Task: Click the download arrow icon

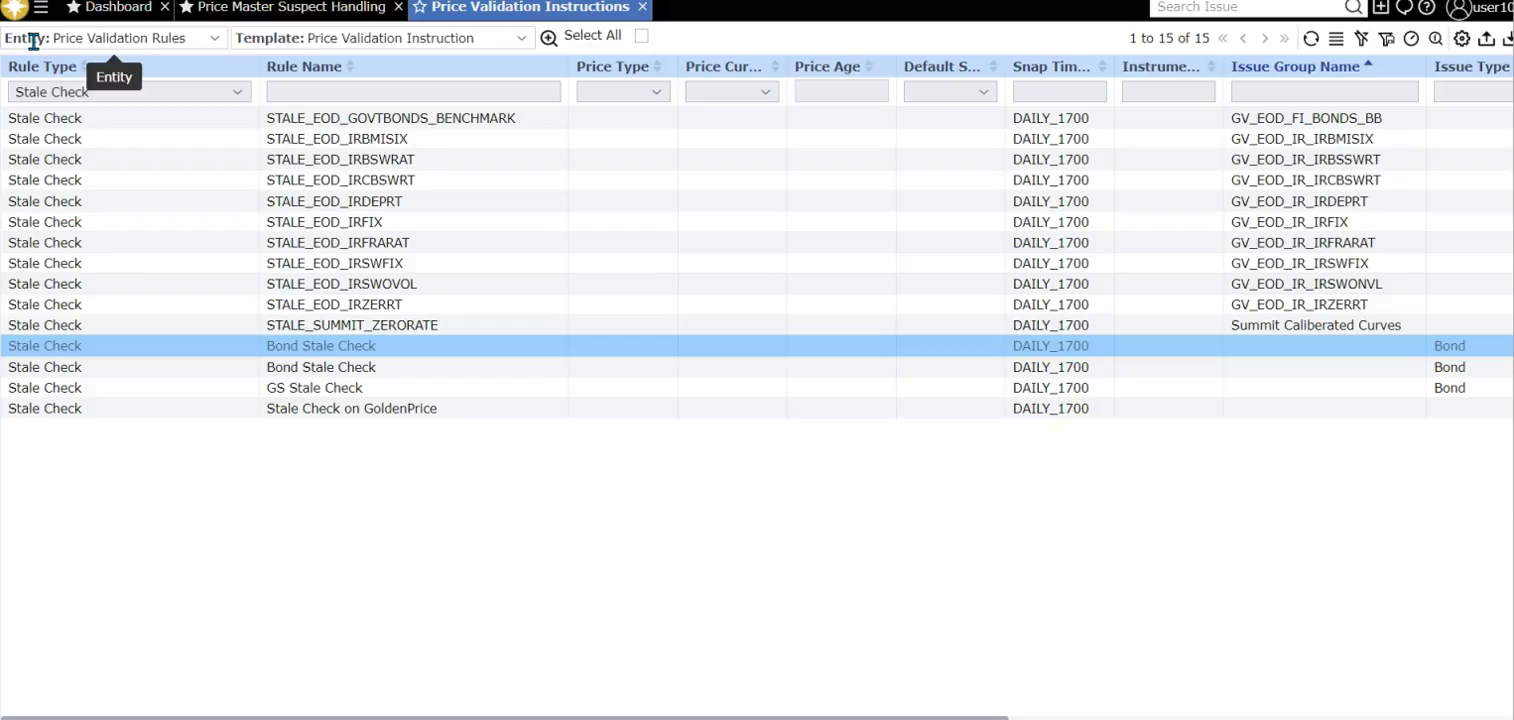Action: tap(1508, 38)
